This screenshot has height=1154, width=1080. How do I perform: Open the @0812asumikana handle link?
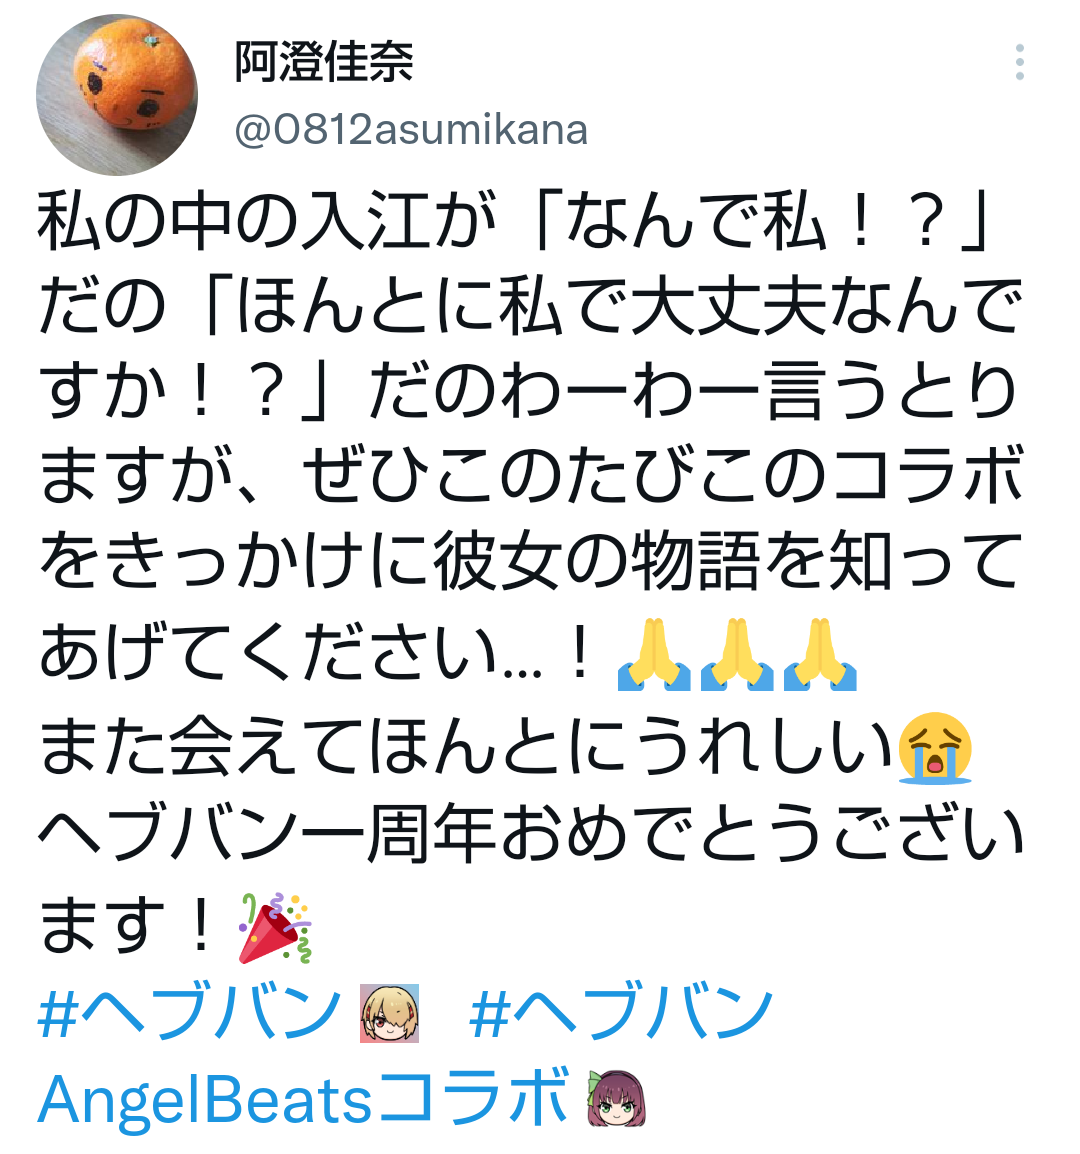tap(411, 130)
